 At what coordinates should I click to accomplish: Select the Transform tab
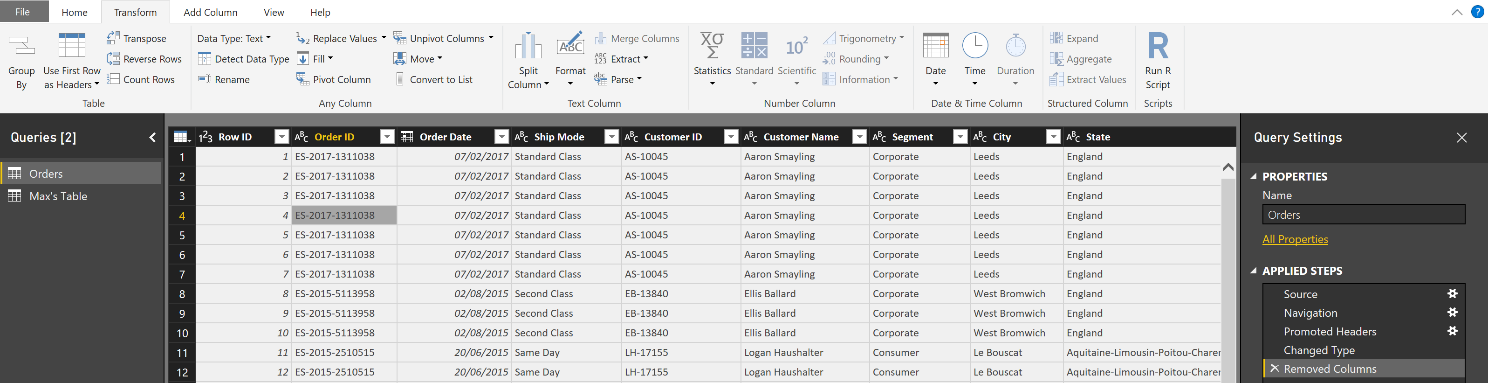135,12
